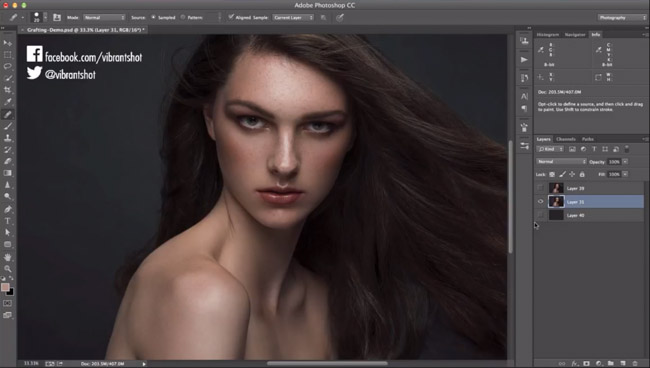
Task: Hide Layer 31 via eye icon
Action: click(540, 202)
